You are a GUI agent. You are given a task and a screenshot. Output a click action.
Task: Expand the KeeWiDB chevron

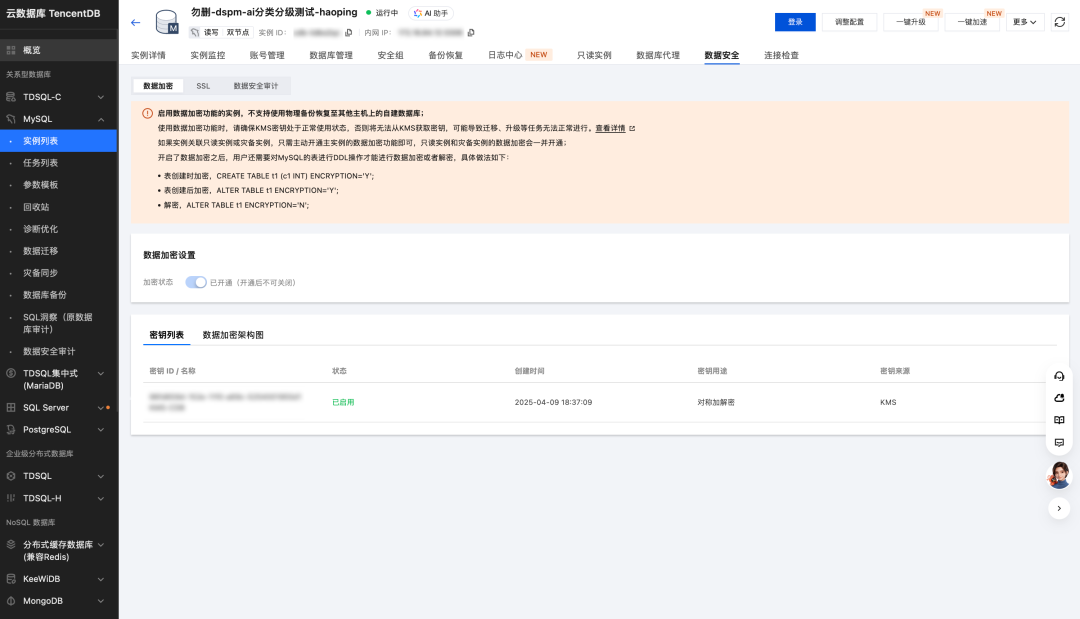click(x=101, y=579)
